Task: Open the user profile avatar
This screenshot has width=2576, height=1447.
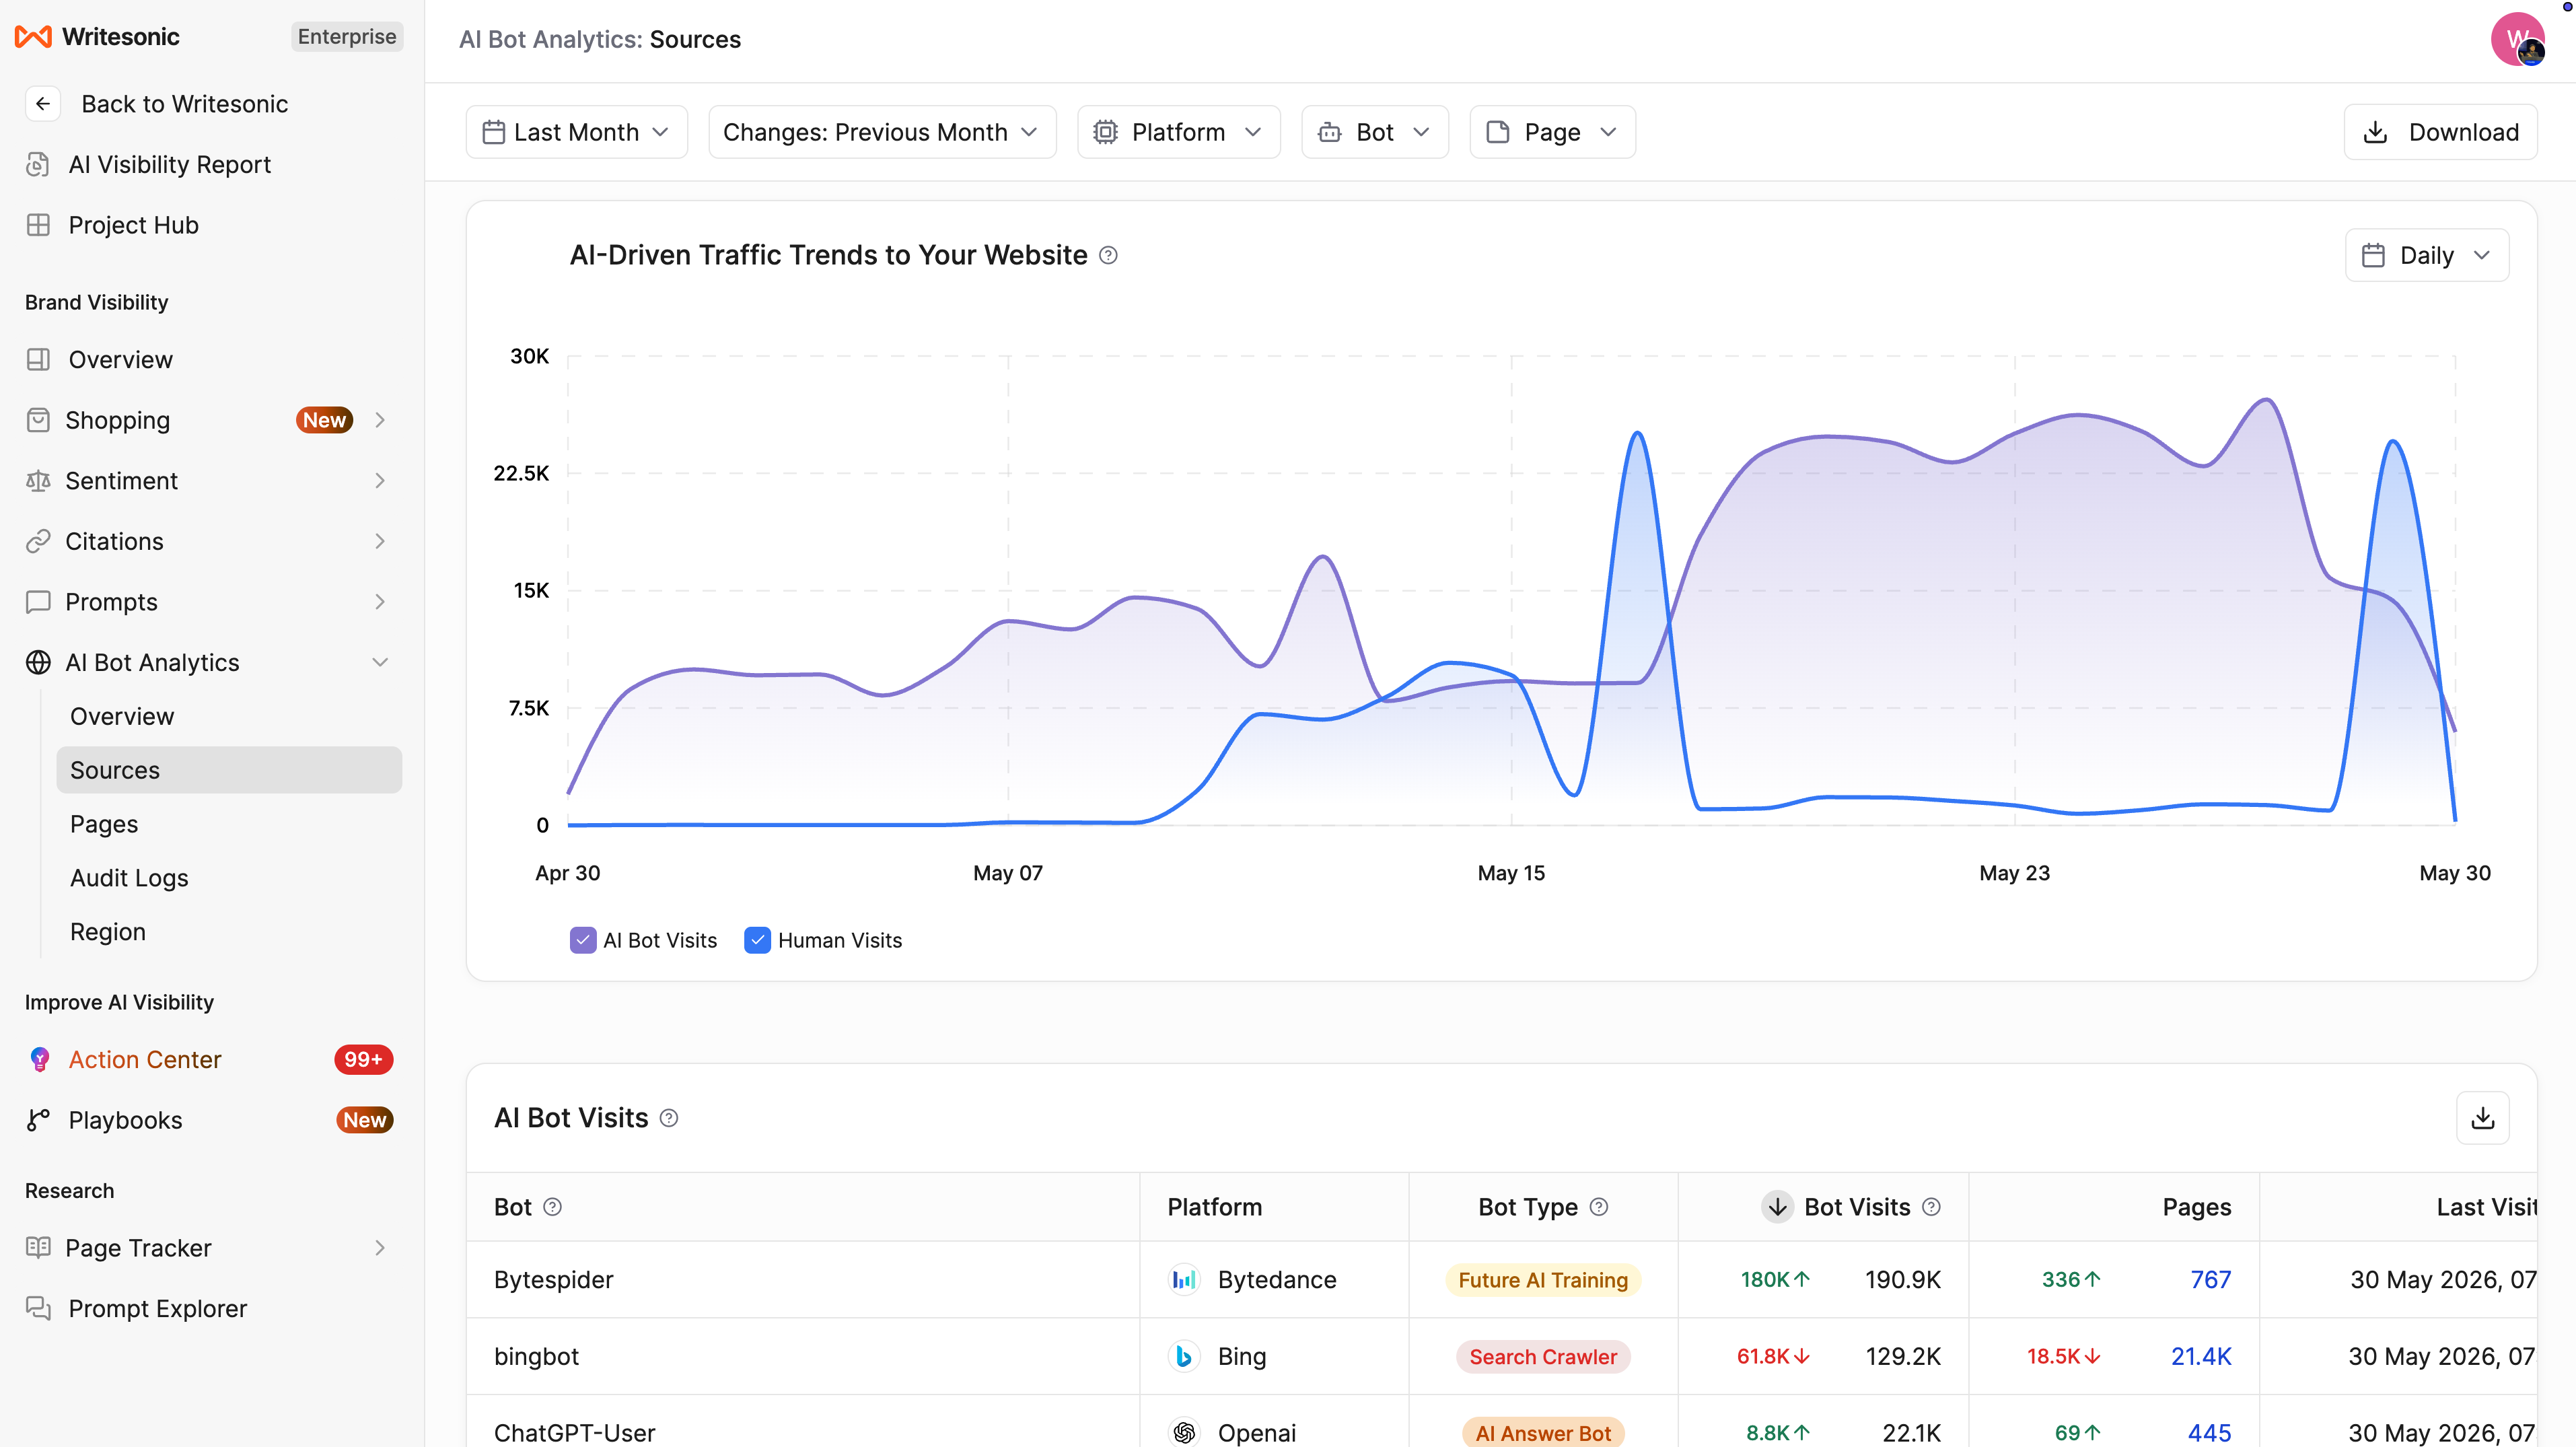Action: [x=2517, y=39]
